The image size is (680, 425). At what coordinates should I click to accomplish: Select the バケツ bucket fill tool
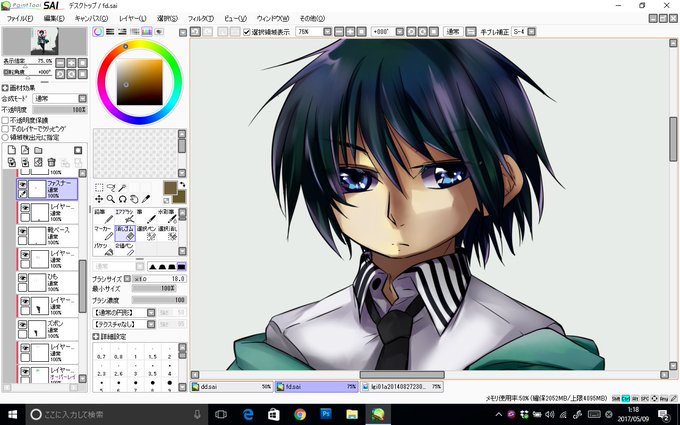(x=103, y=249)
